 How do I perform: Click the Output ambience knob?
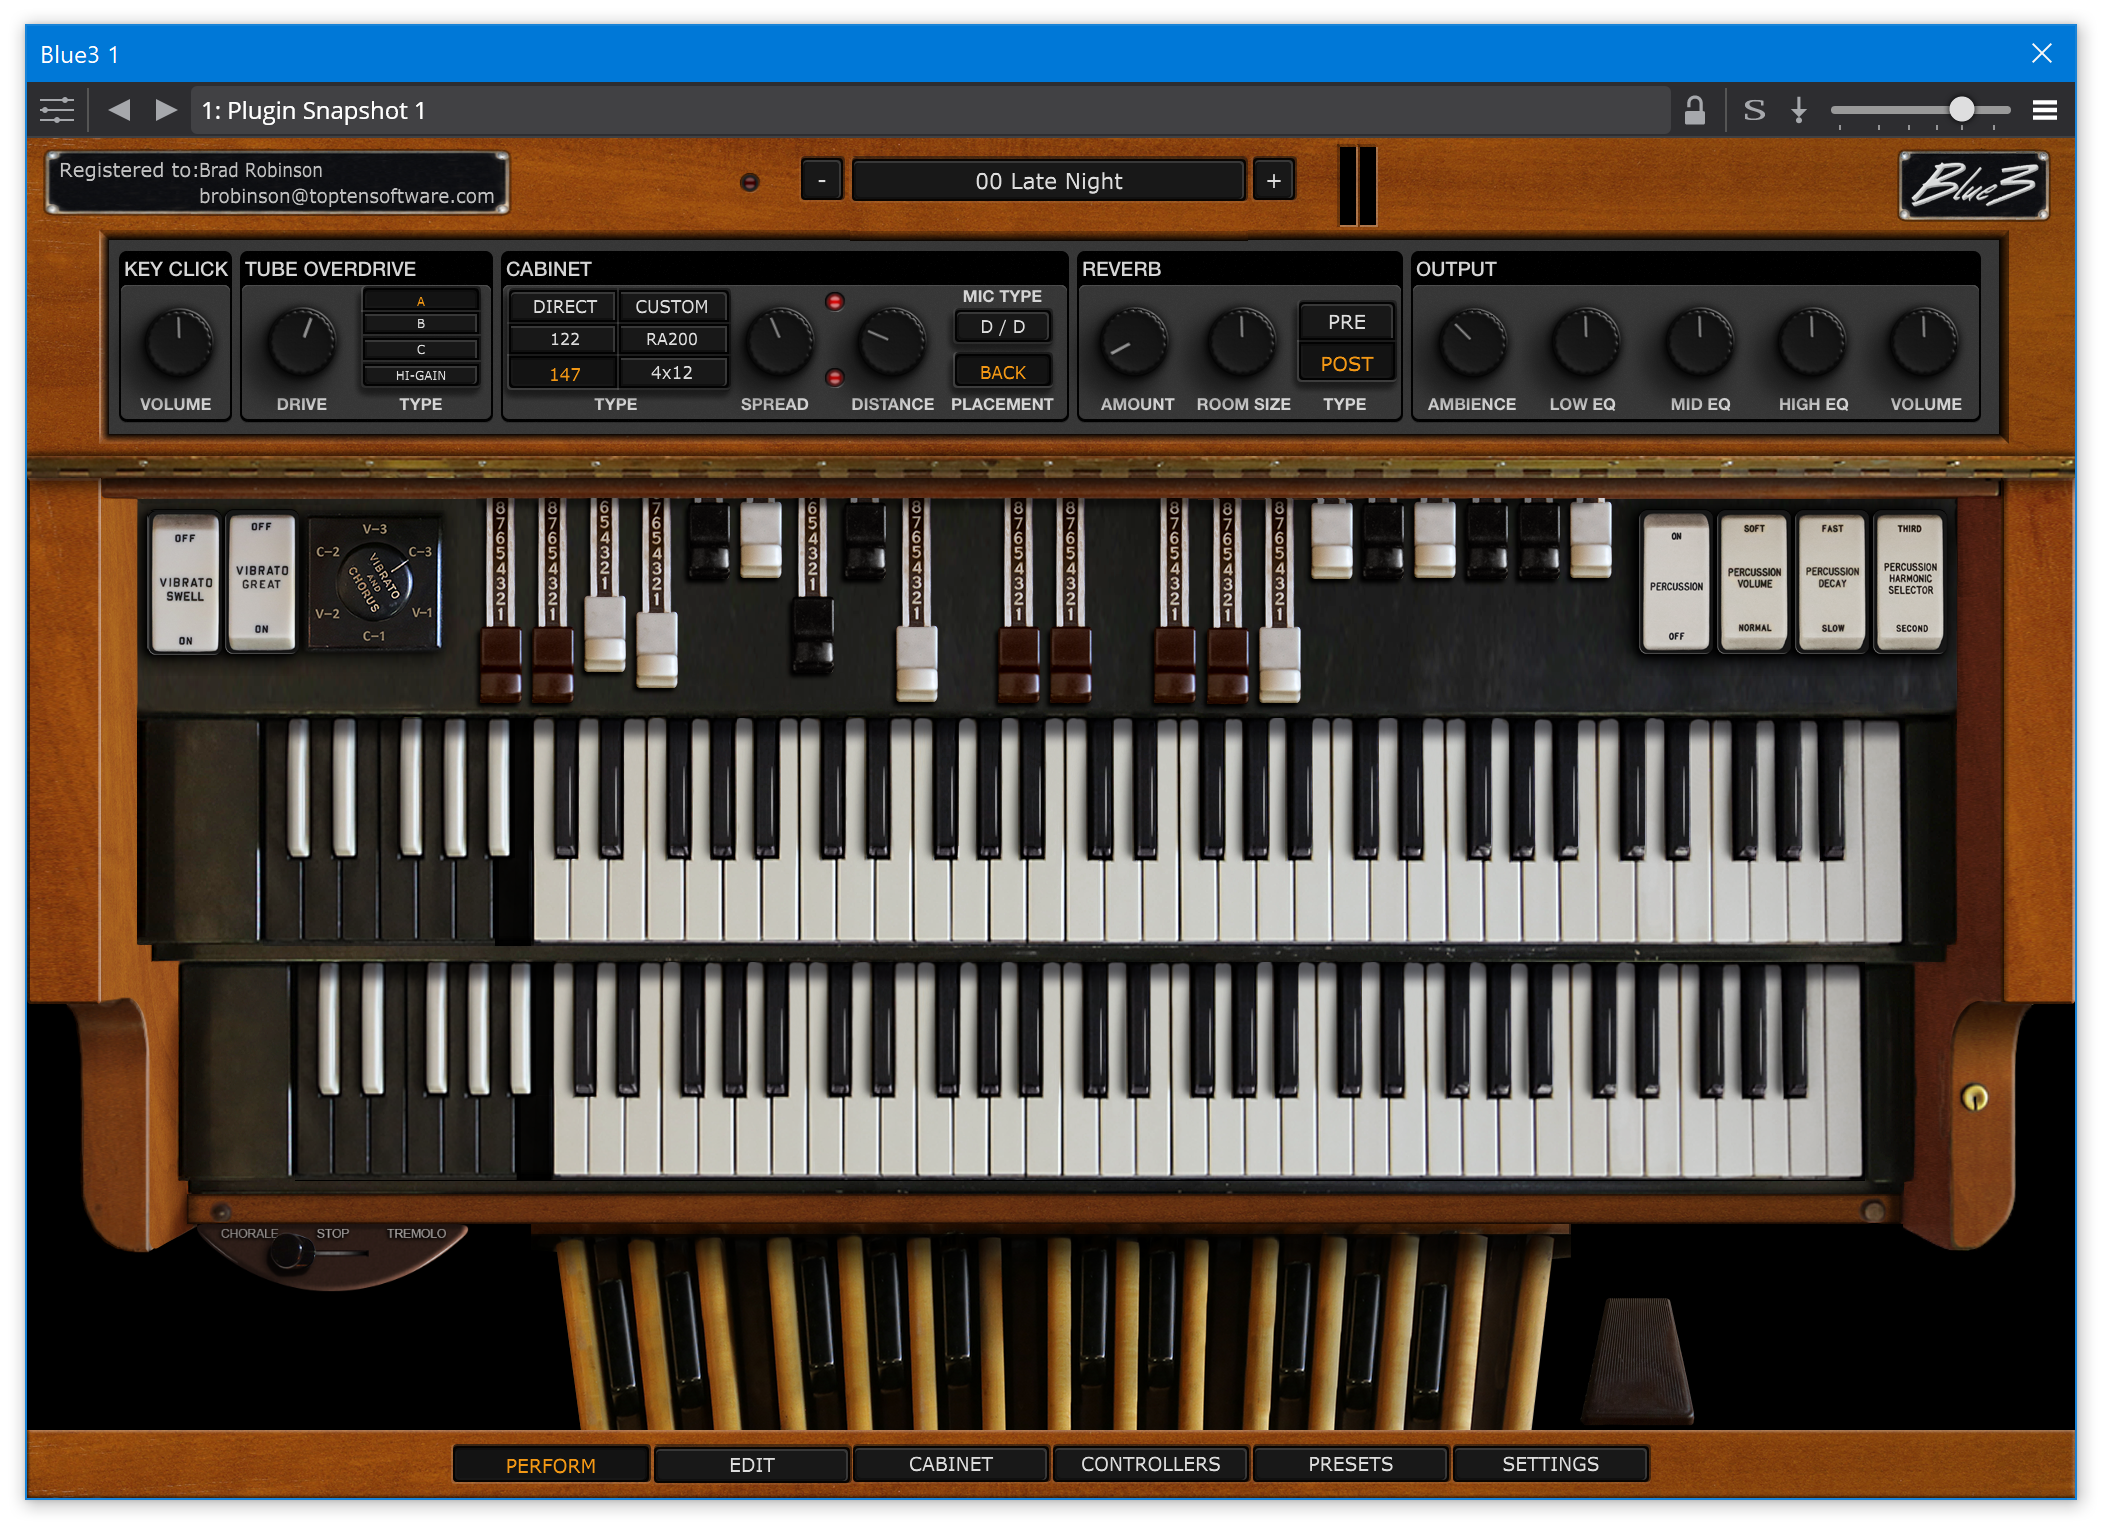1471,345
